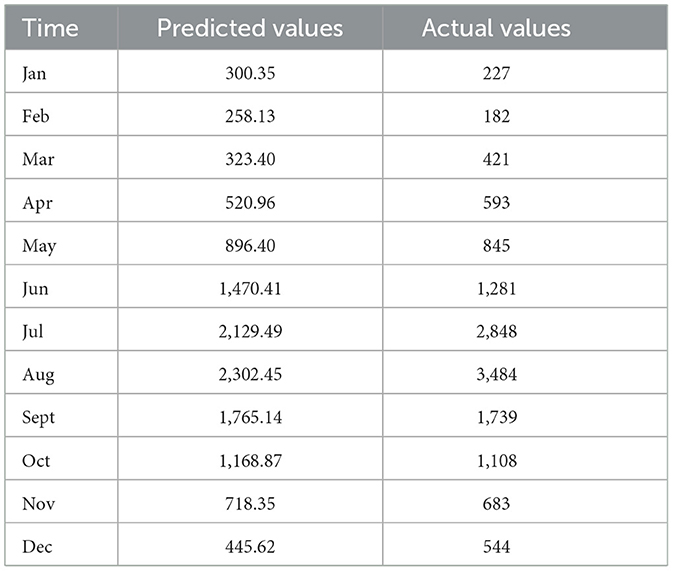
Task: Click the Dec predicted value 445.62
Action: 250,546
